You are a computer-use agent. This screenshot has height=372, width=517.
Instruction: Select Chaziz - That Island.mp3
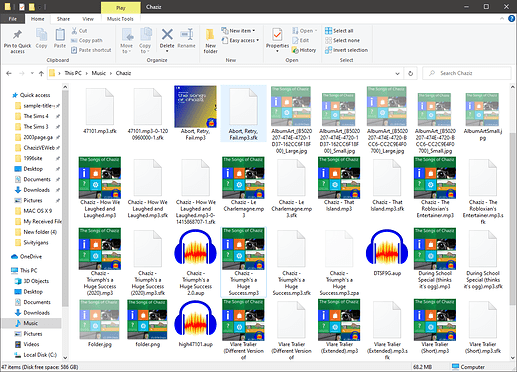pos(339,184)
